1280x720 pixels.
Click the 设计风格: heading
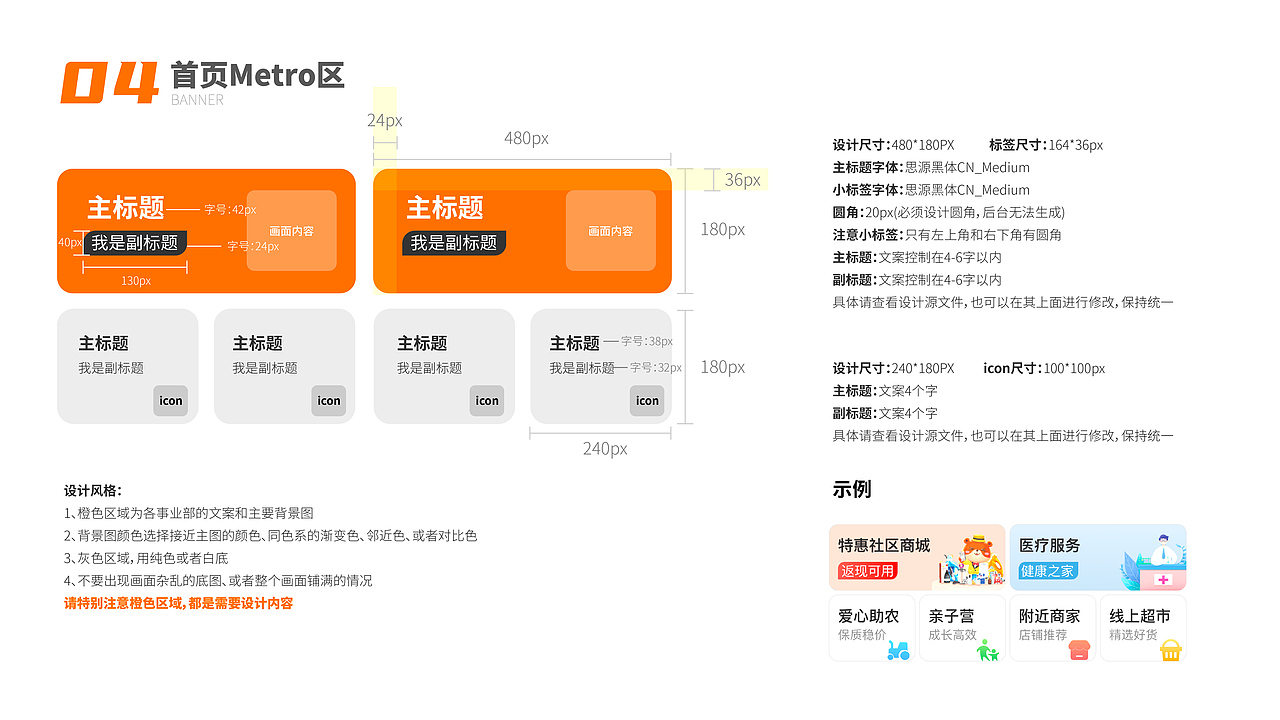click(x=93, y=490)
